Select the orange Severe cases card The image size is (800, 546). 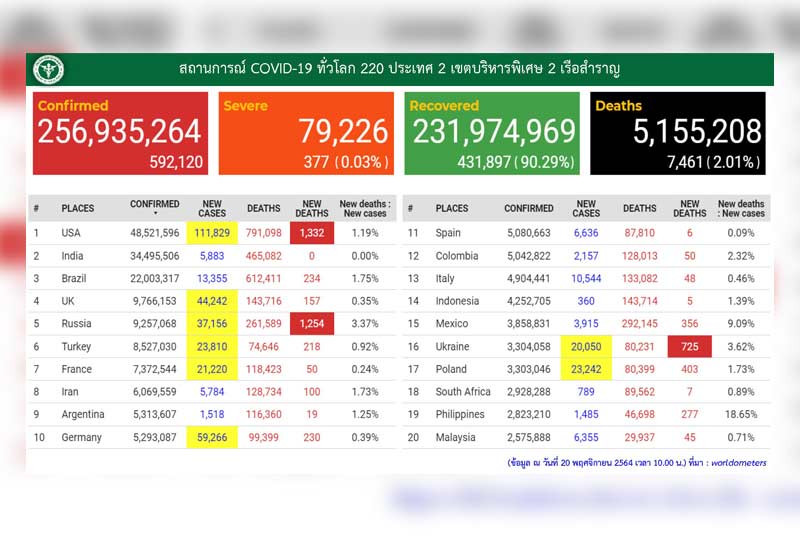point(306,133)
